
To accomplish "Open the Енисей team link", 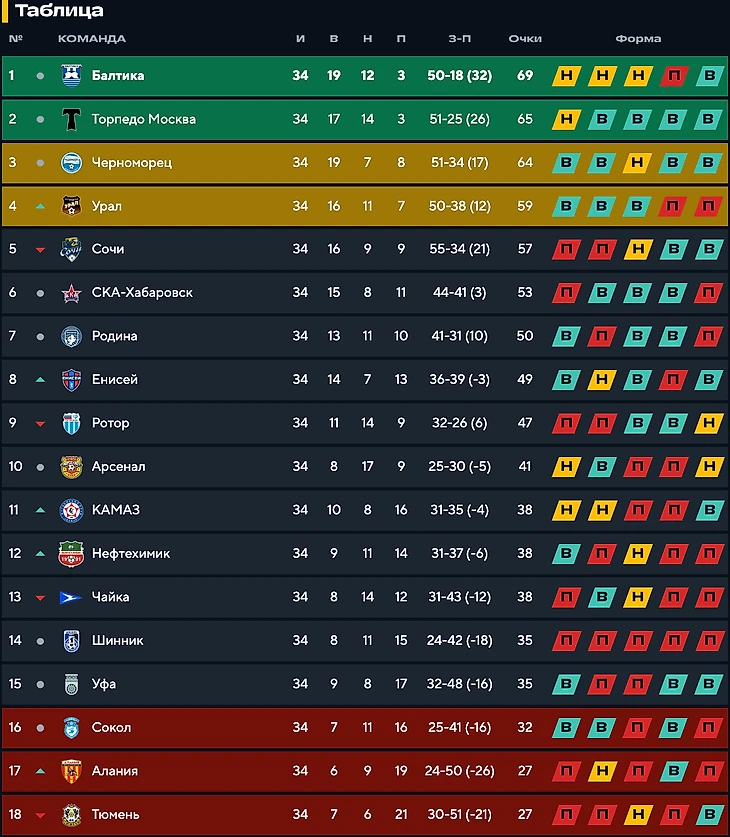I will click(x=114, y=380).
